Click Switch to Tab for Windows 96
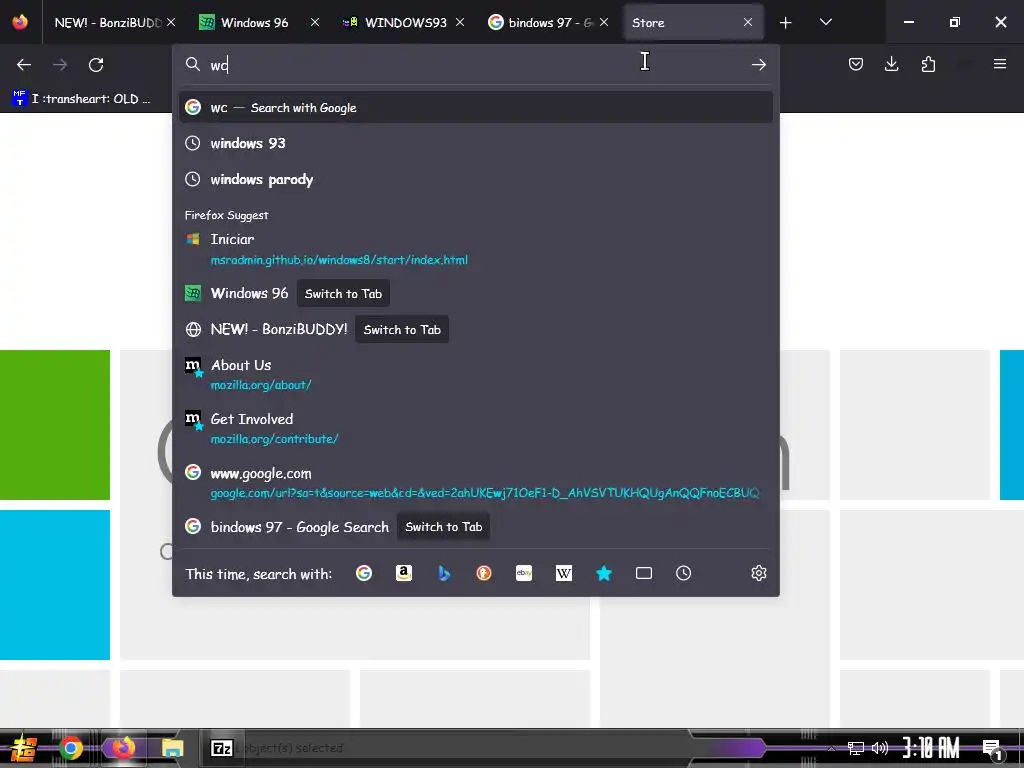This screenshot has height=768, width=1024. tap(343, 294)
